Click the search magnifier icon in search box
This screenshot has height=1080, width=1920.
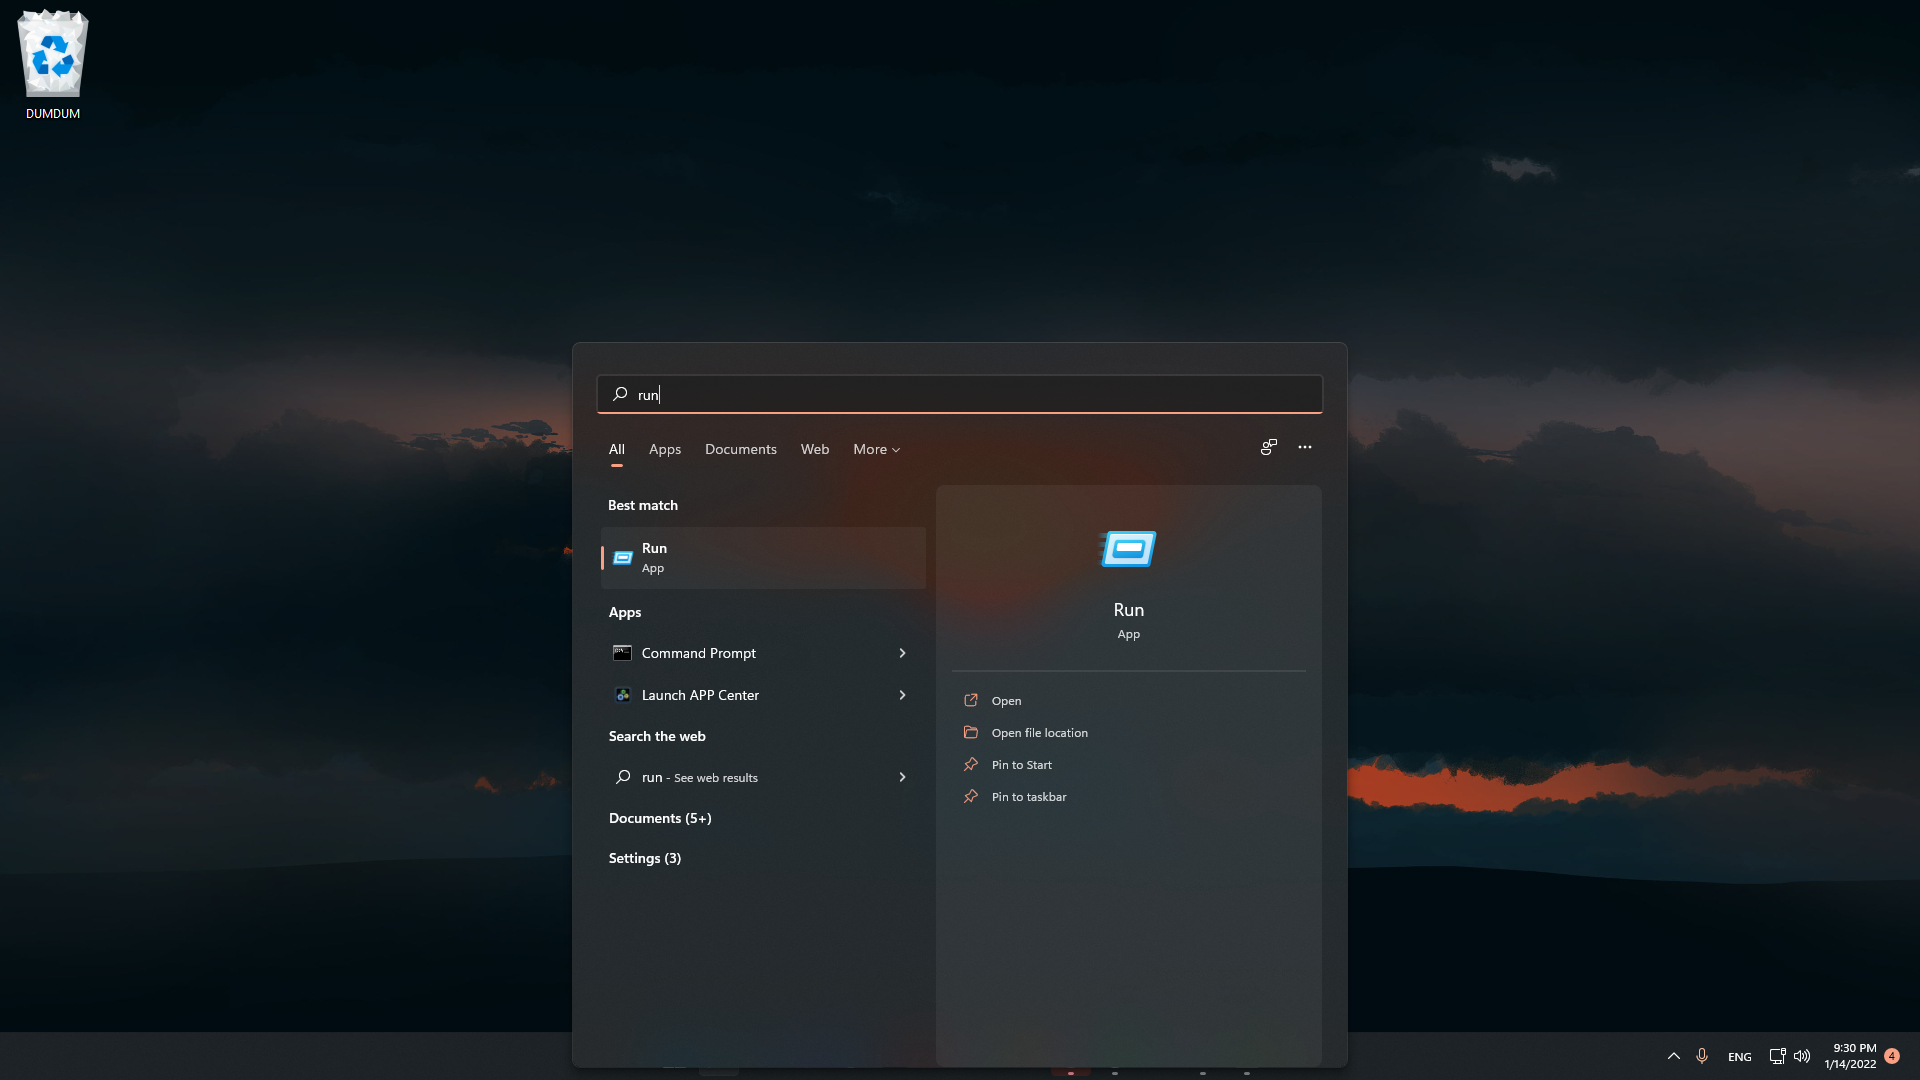coord(620,394)
